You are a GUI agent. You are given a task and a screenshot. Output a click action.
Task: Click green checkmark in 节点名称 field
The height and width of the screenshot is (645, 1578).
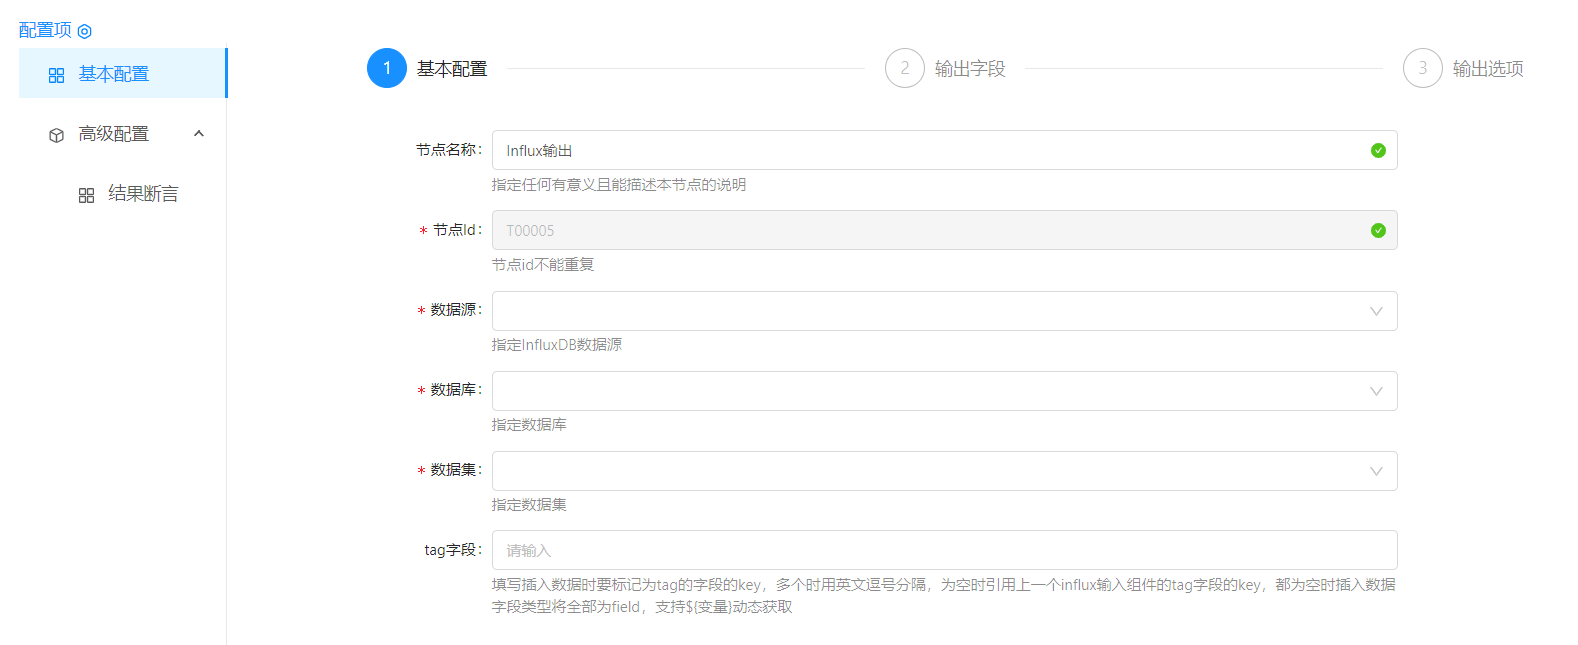(1378, 151)
